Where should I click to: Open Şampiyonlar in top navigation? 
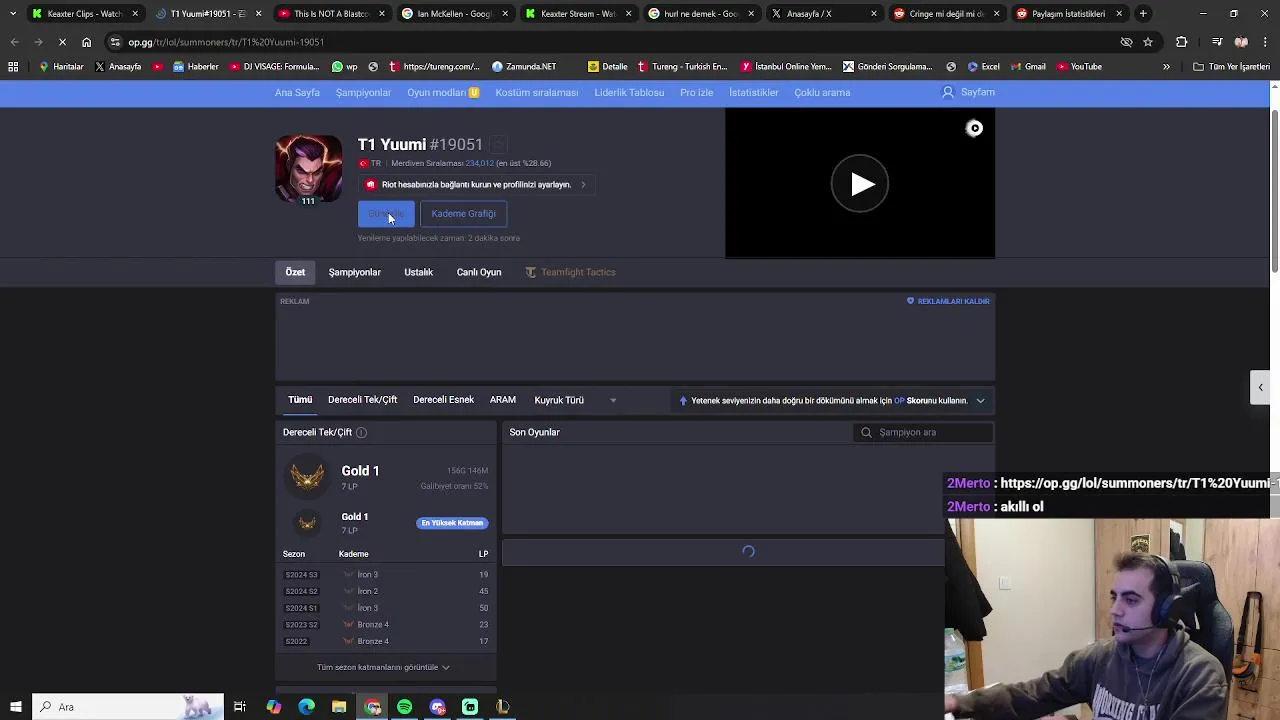point(363,92)
